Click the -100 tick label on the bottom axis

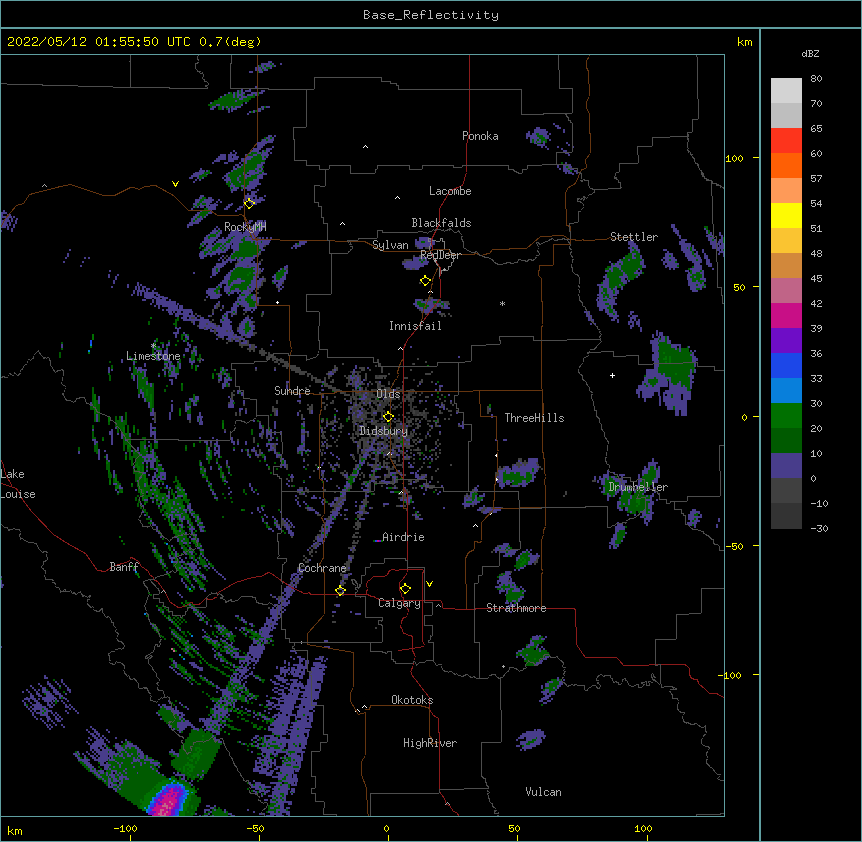125,828
